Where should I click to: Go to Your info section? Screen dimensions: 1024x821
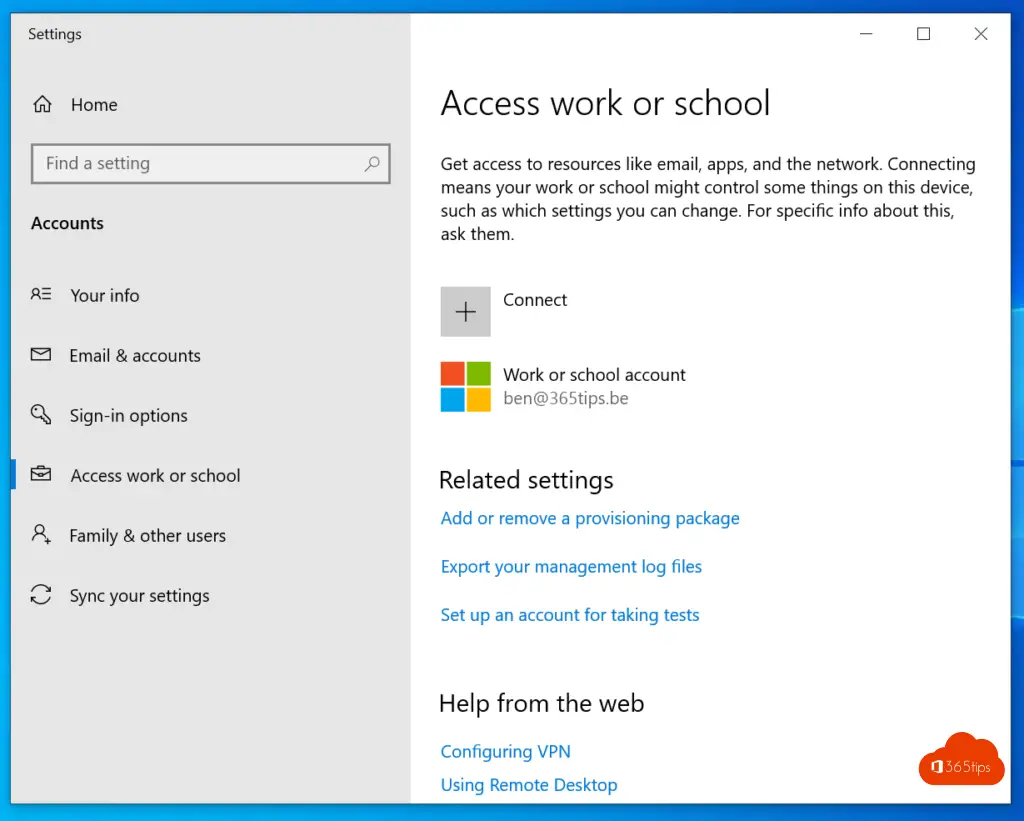pos(104,295)
